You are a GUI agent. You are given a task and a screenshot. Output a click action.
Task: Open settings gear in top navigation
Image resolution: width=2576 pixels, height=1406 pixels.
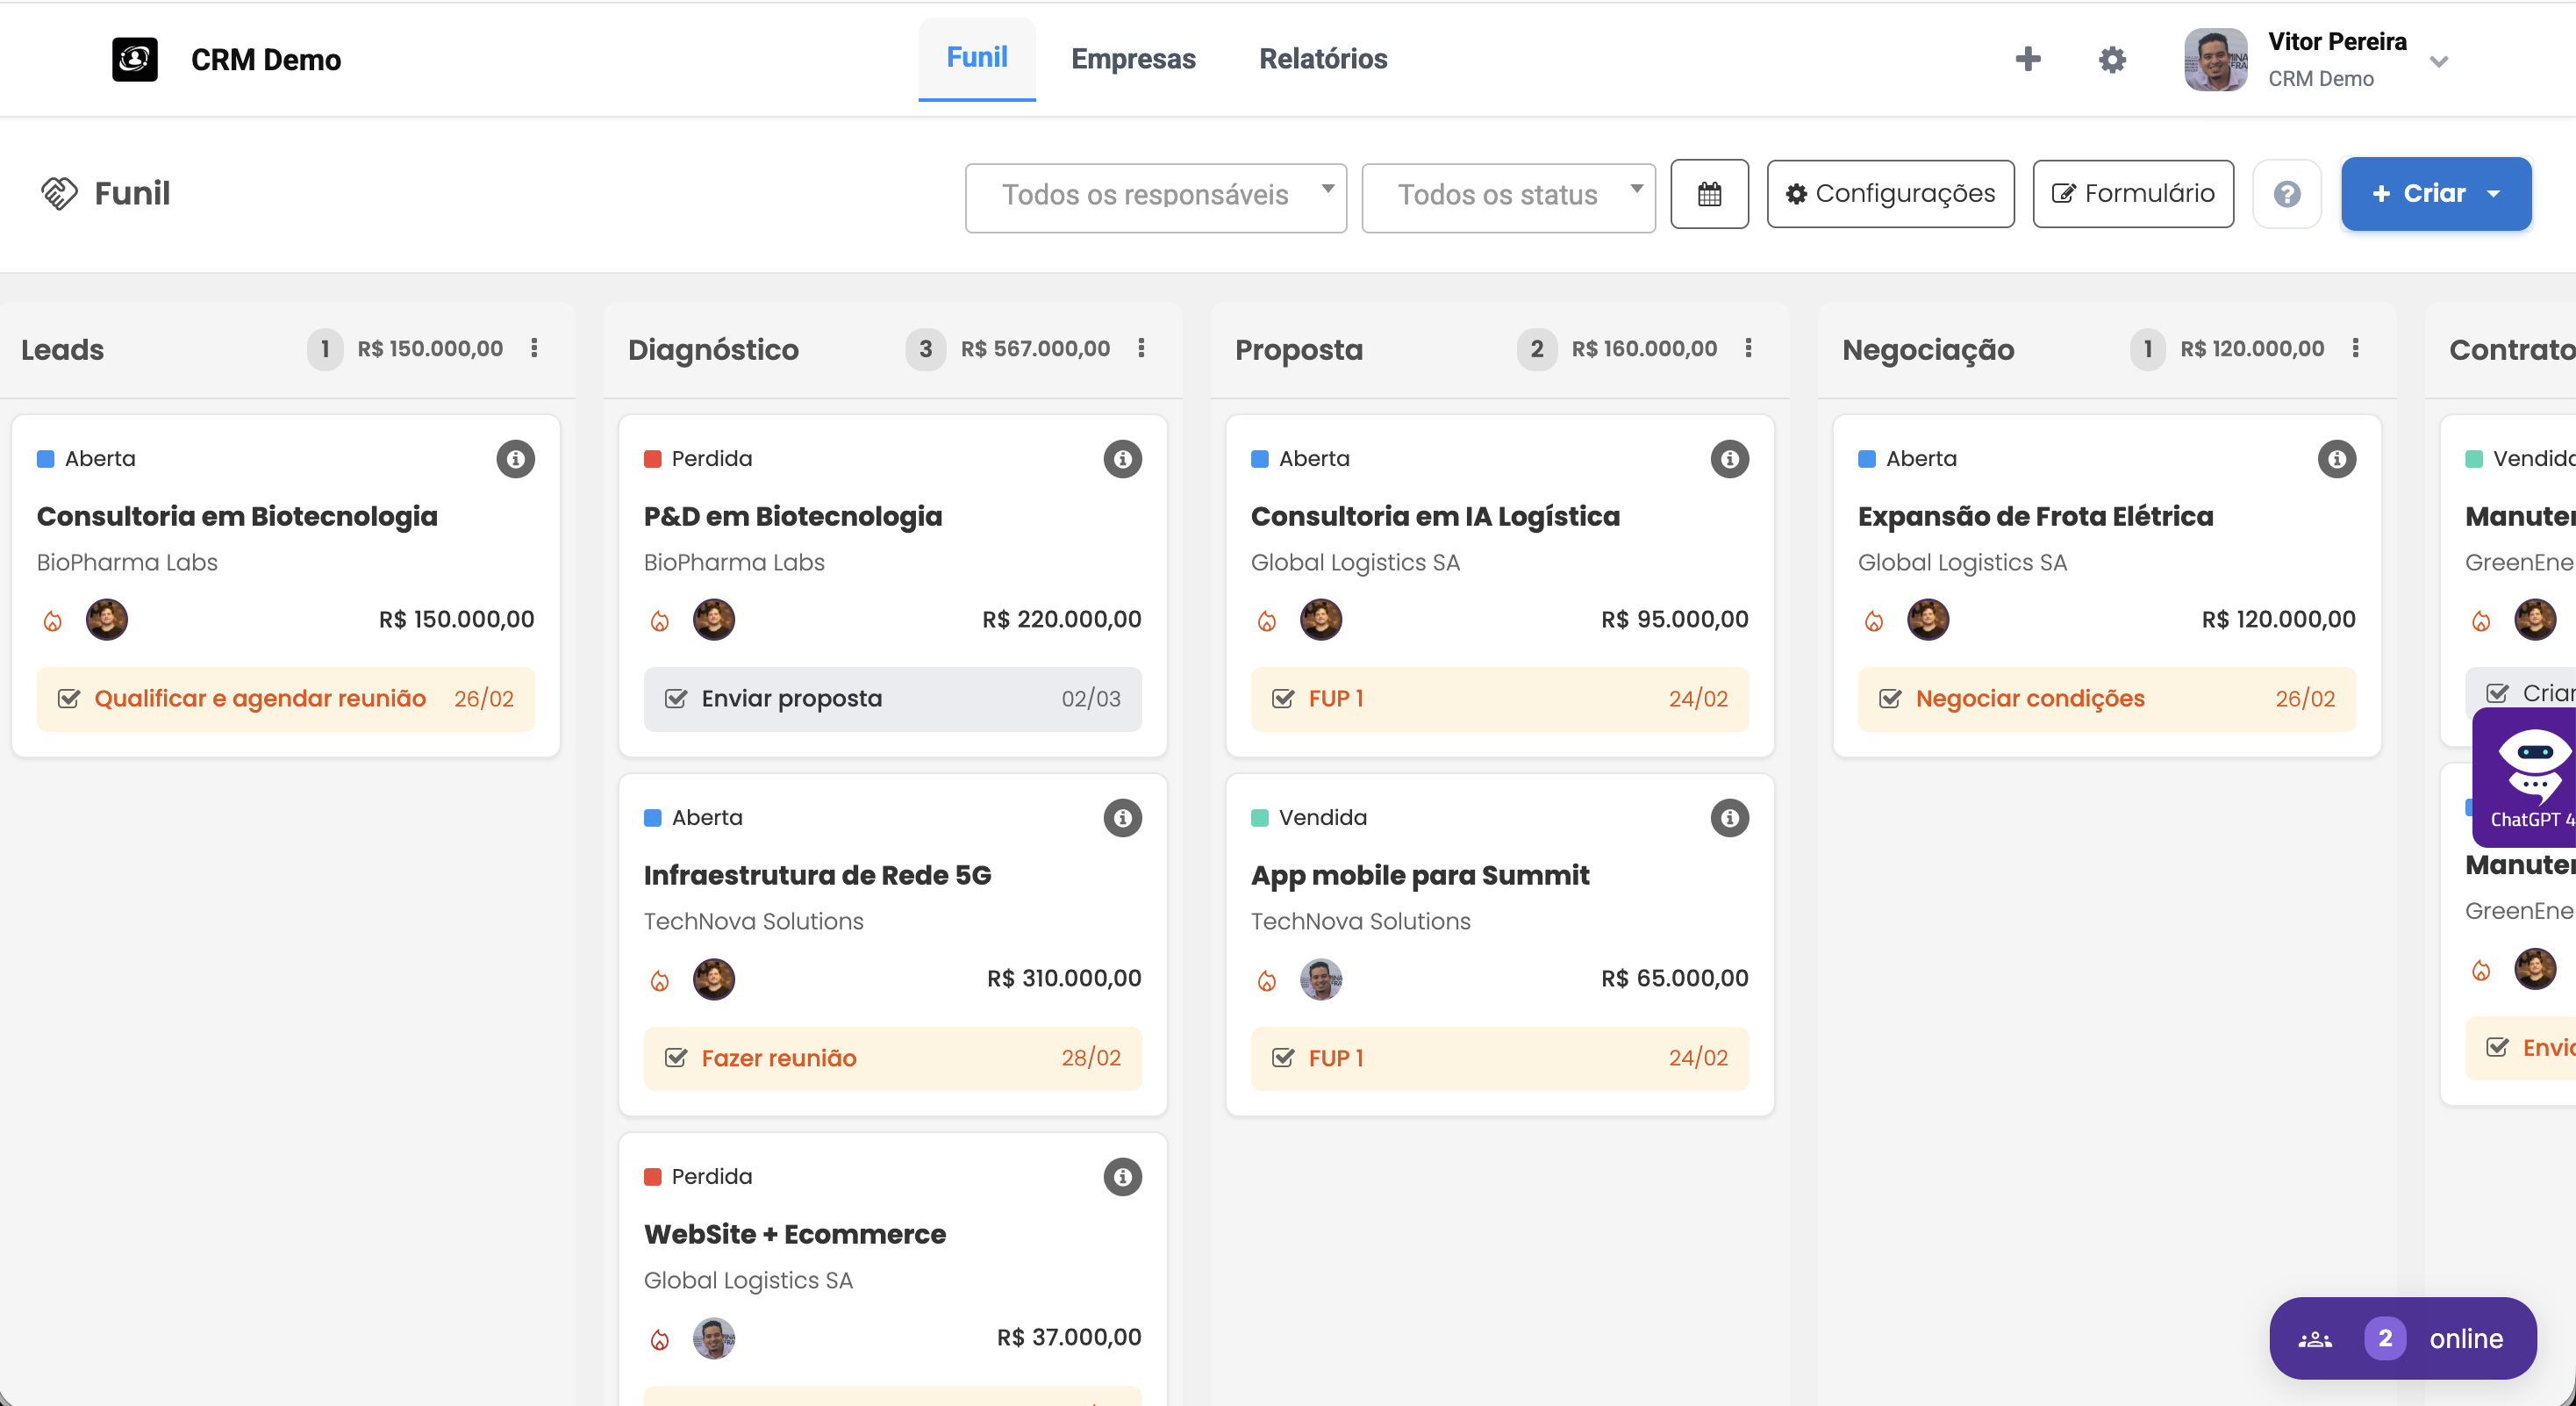point(2112,59)
